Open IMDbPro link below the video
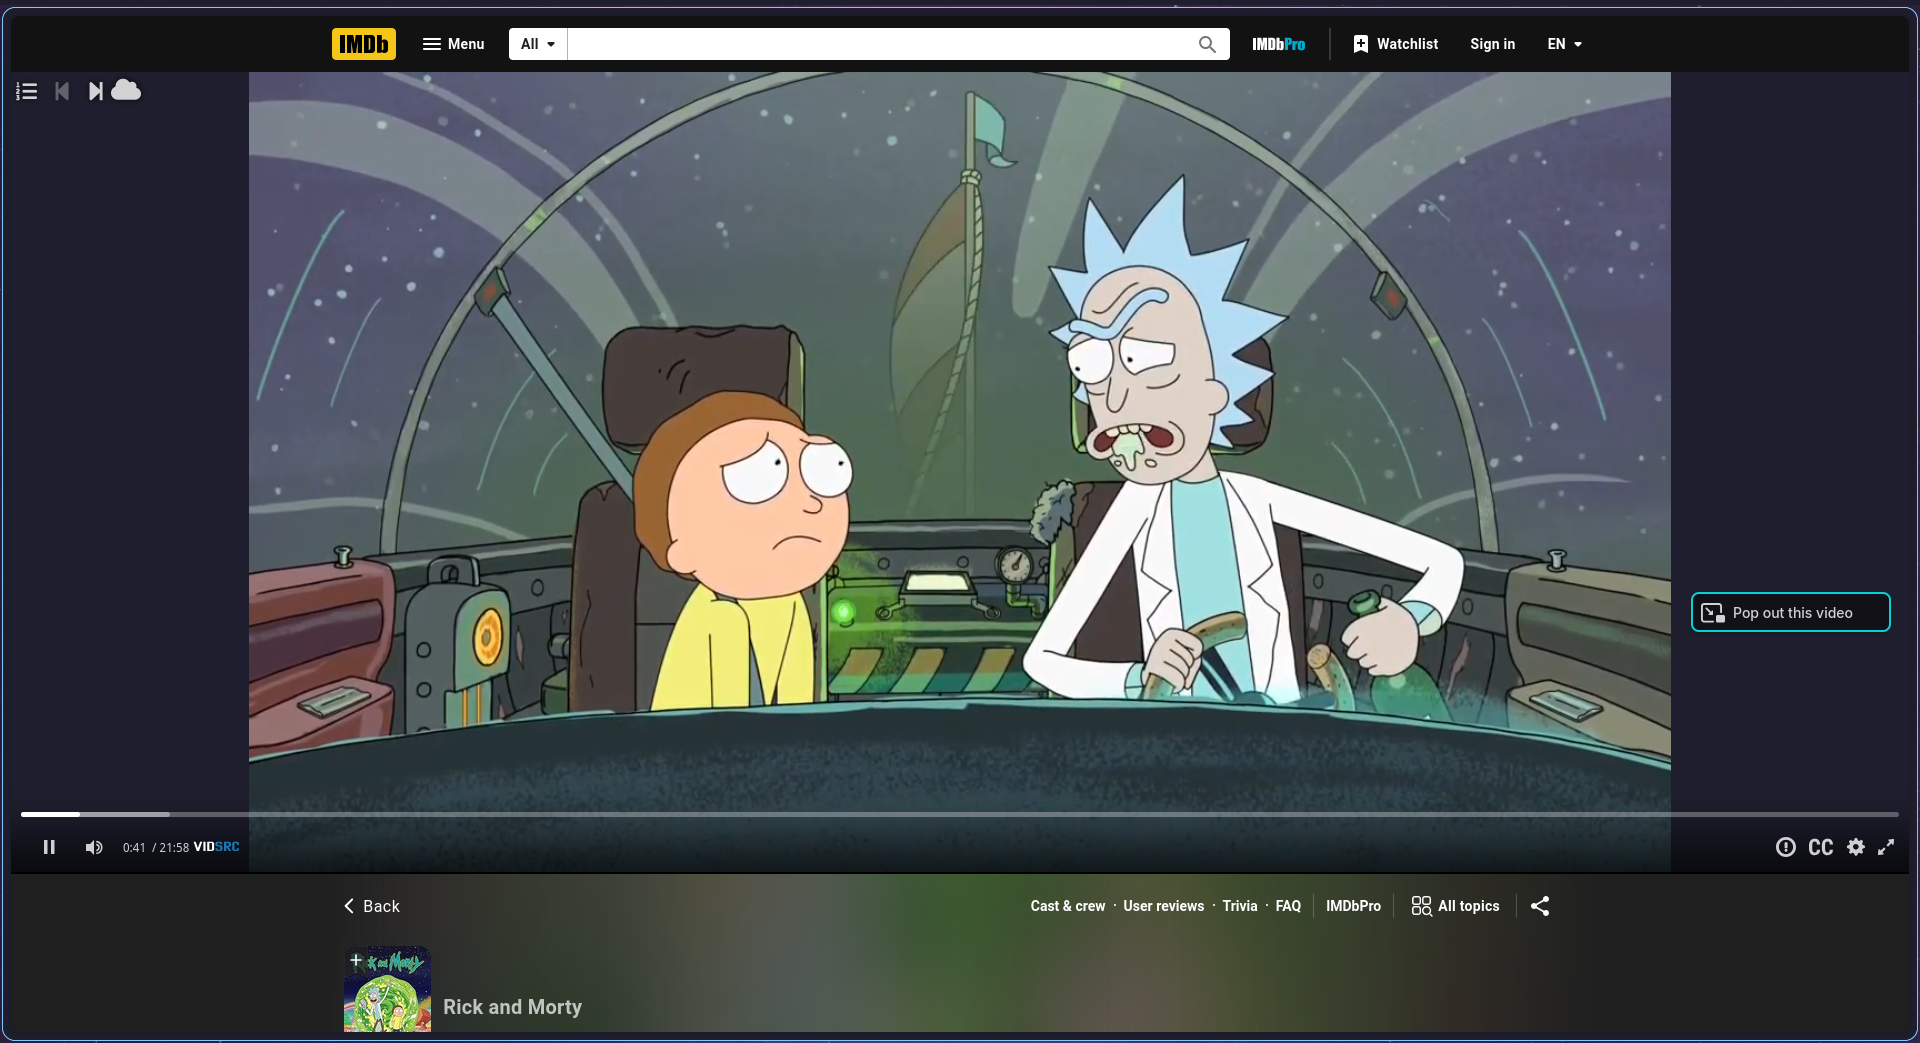This screenshot has width=1920, height=1043. click(x=1353, y=906)
